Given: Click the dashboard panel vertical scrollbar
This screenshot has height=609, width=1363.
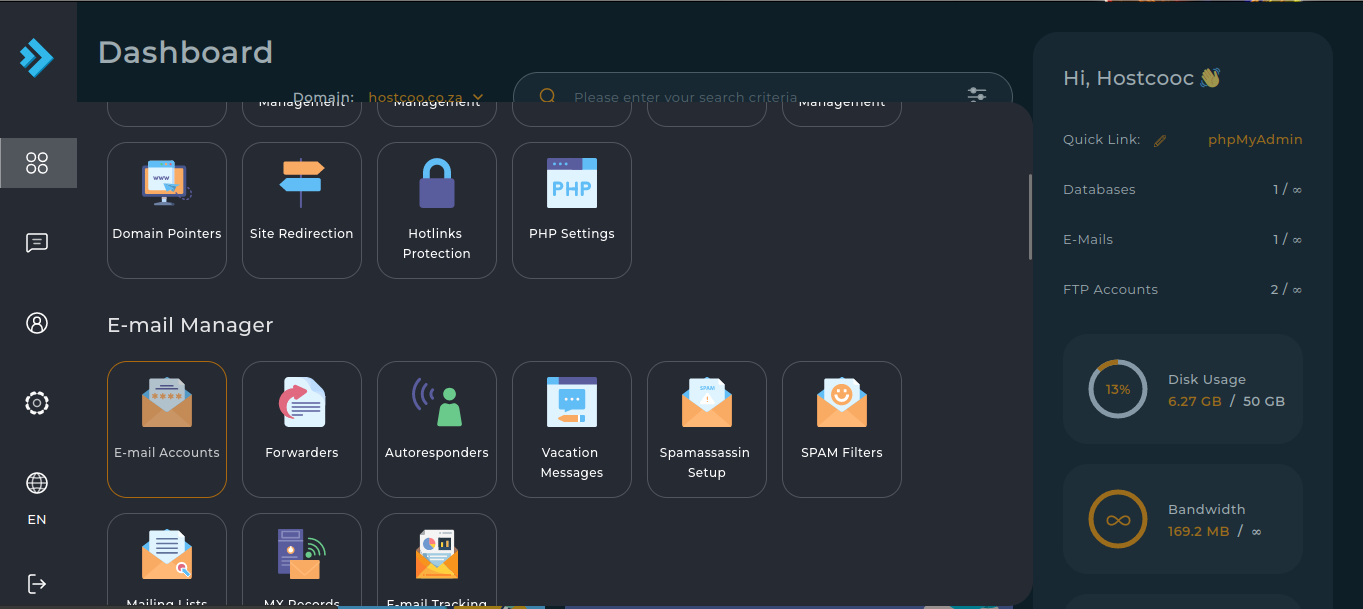Looking at the screenshot, I should (x=1030, y=217).
